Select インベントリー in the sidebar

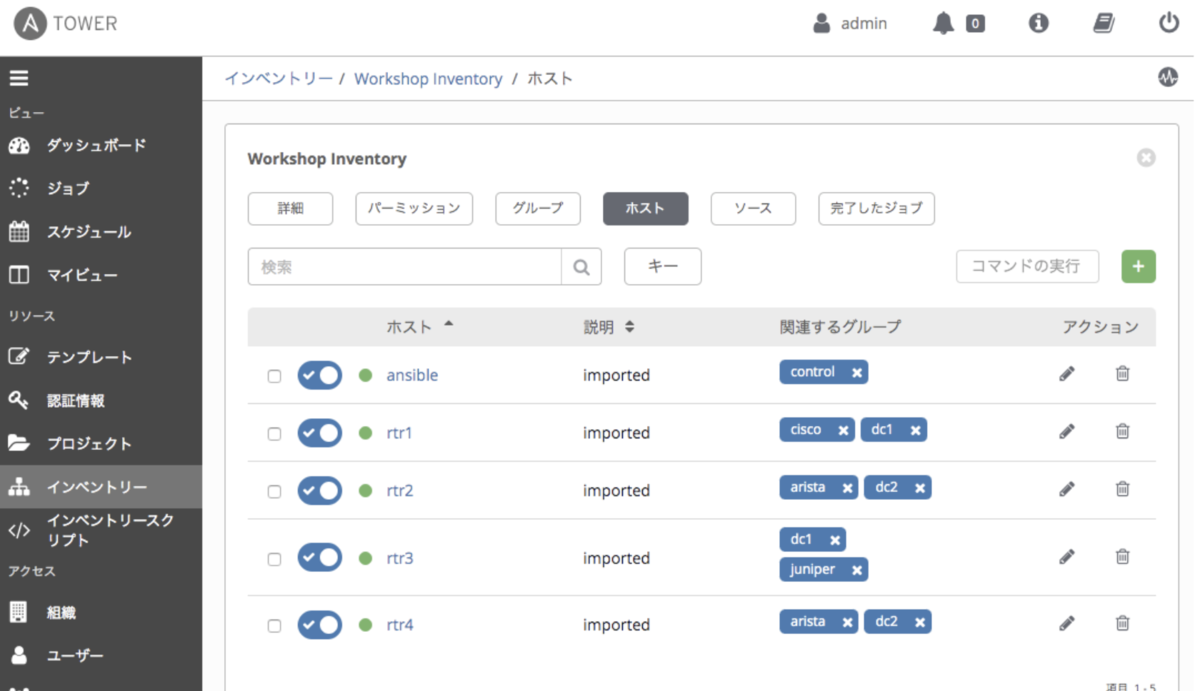click(101, 487)
